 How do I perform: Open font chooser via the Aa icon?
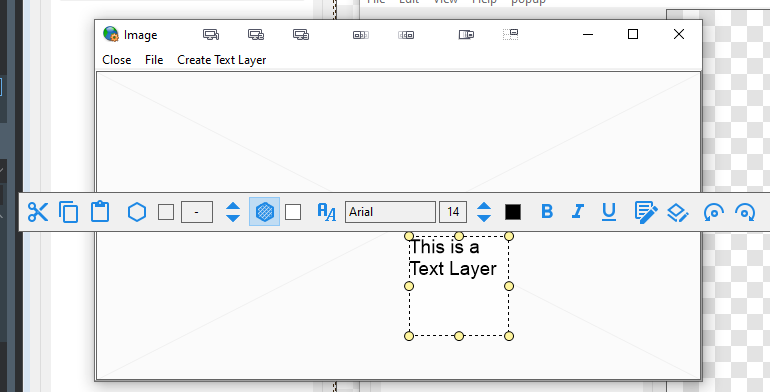[x=327, y=212]
